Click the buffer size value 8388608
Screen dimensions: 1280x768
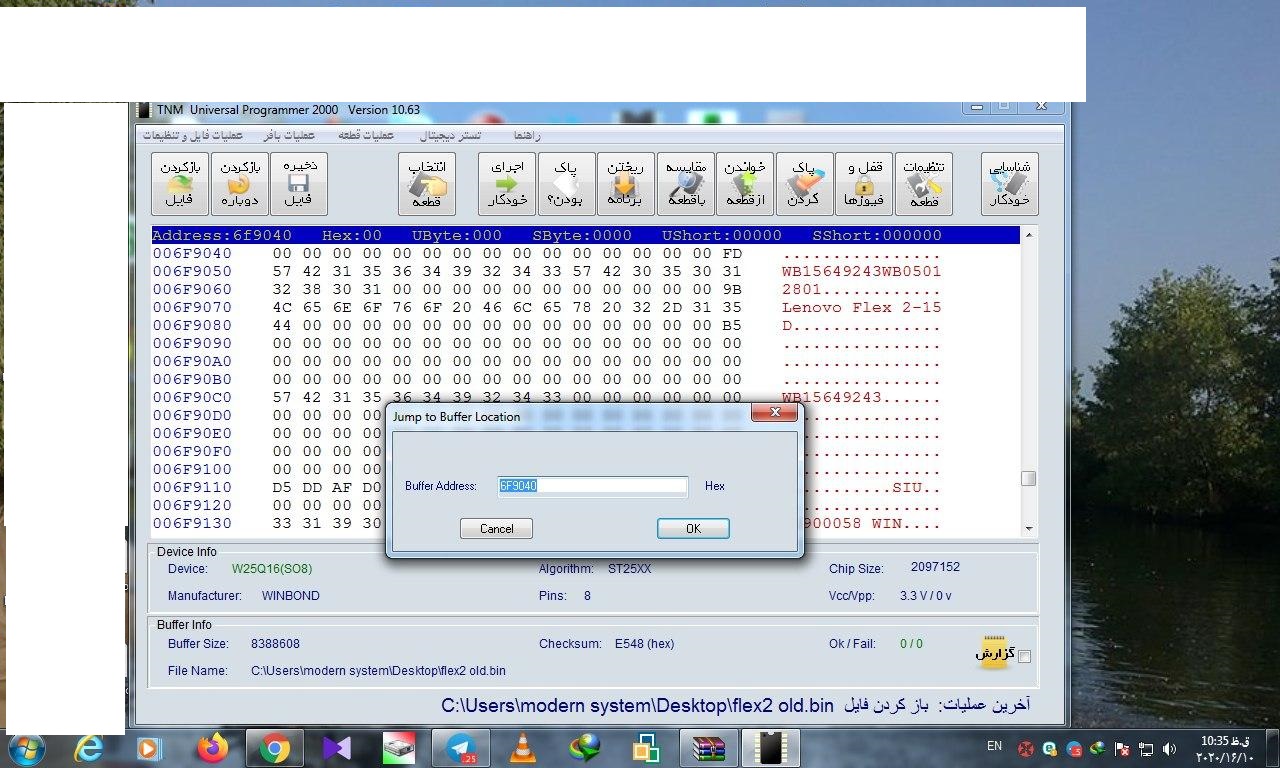[275, 644]
